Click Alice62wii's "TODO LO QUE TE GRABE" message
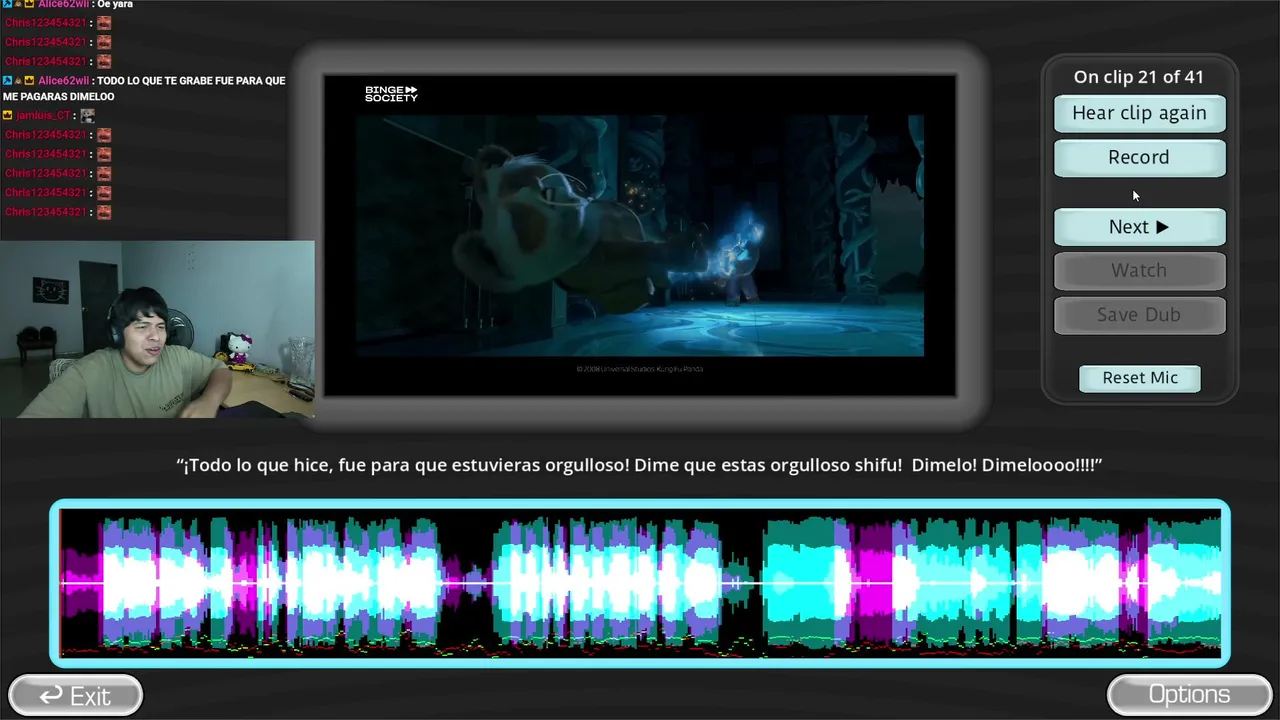The width and height of the screenshot is (1280, 720). pyautogui.click(x=144, y=88)
